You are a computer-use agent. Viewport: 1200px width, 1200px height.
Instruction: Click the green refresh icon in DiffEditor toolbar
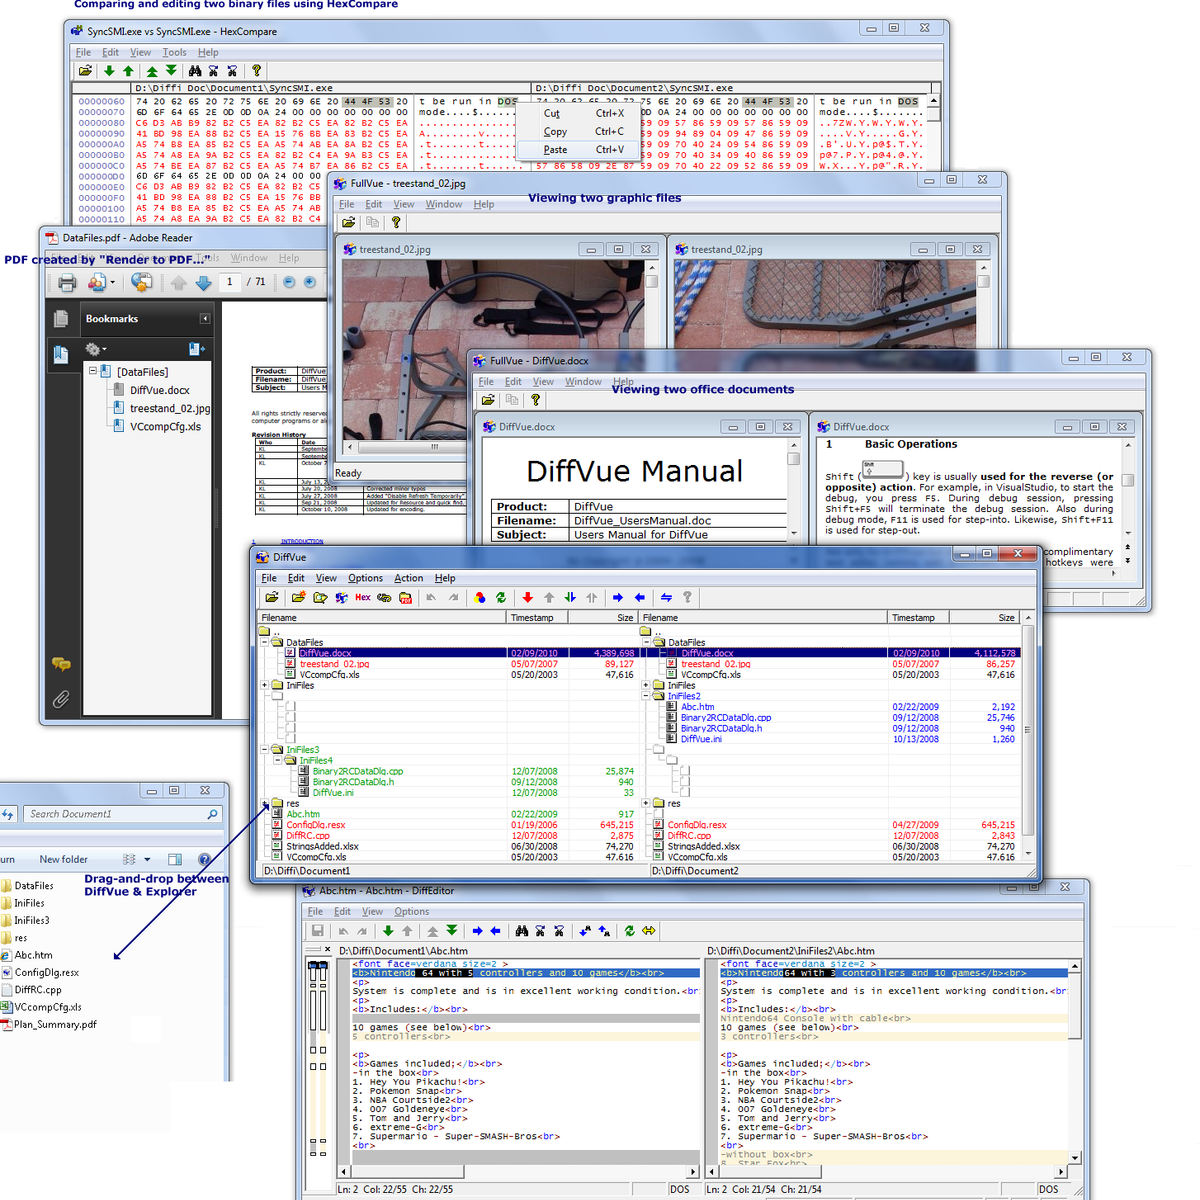coord(629,931)
